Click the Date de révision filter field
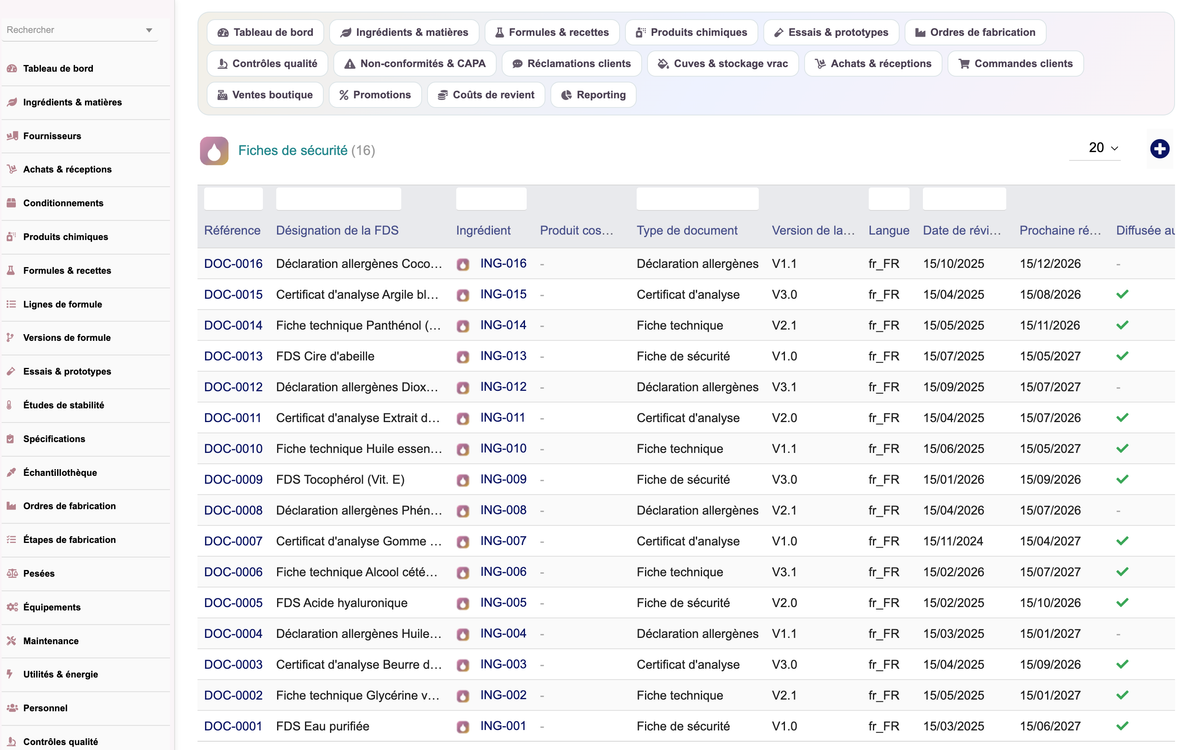 (964, 198)
